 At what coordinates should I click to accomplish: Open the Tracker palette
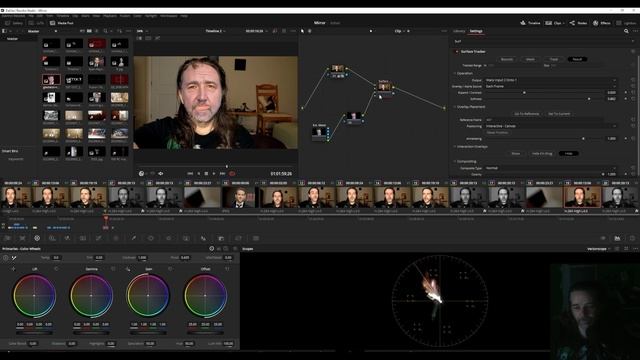pos(168,238)
